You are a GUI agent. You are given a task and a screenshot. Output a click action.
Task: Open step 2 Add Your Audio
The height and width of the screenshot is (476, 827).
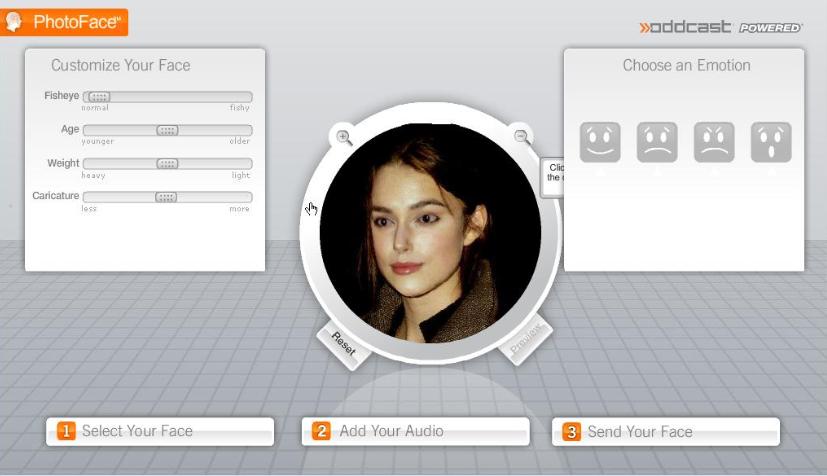(x=416, y=431)
